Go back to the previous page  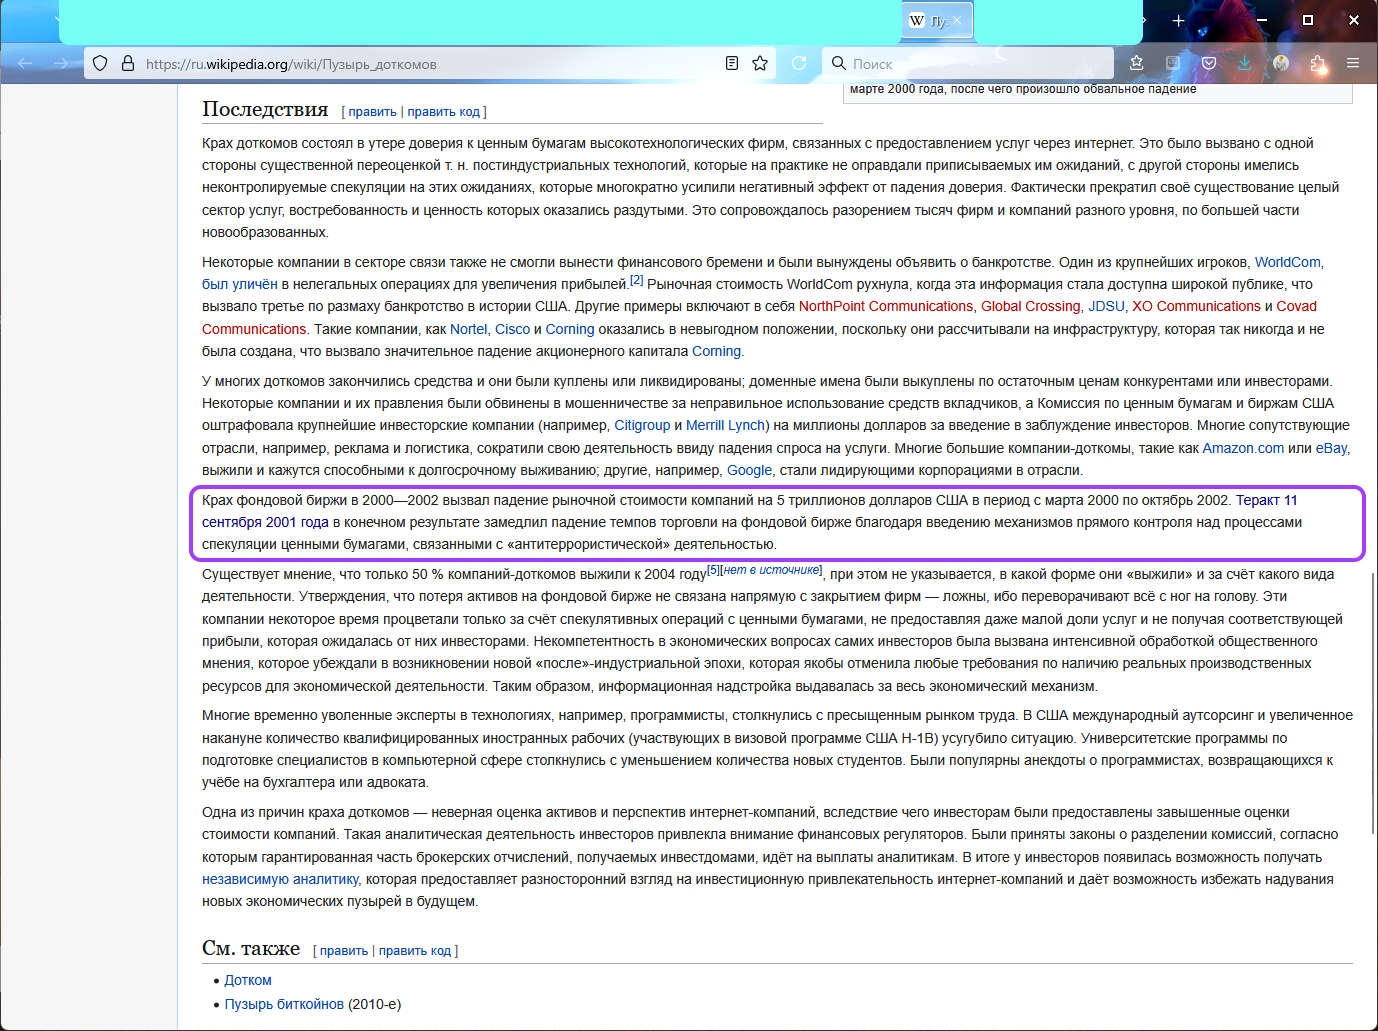point(26,63)
